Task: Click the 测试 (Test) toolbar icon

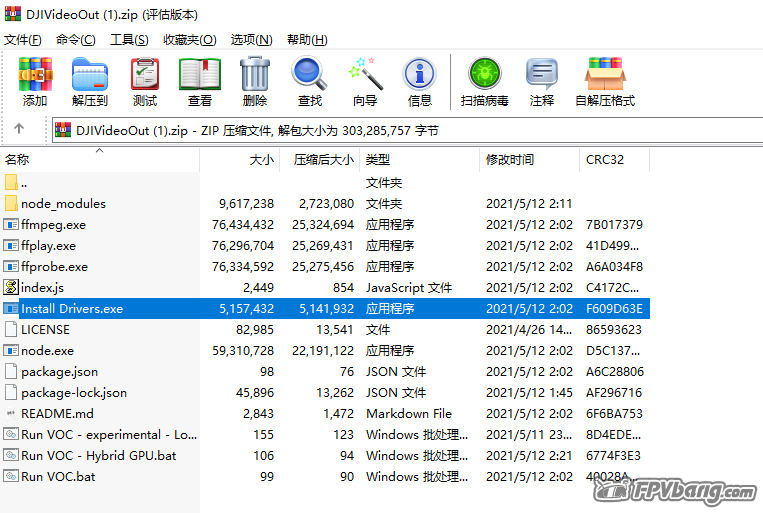Action: [145, 74]
